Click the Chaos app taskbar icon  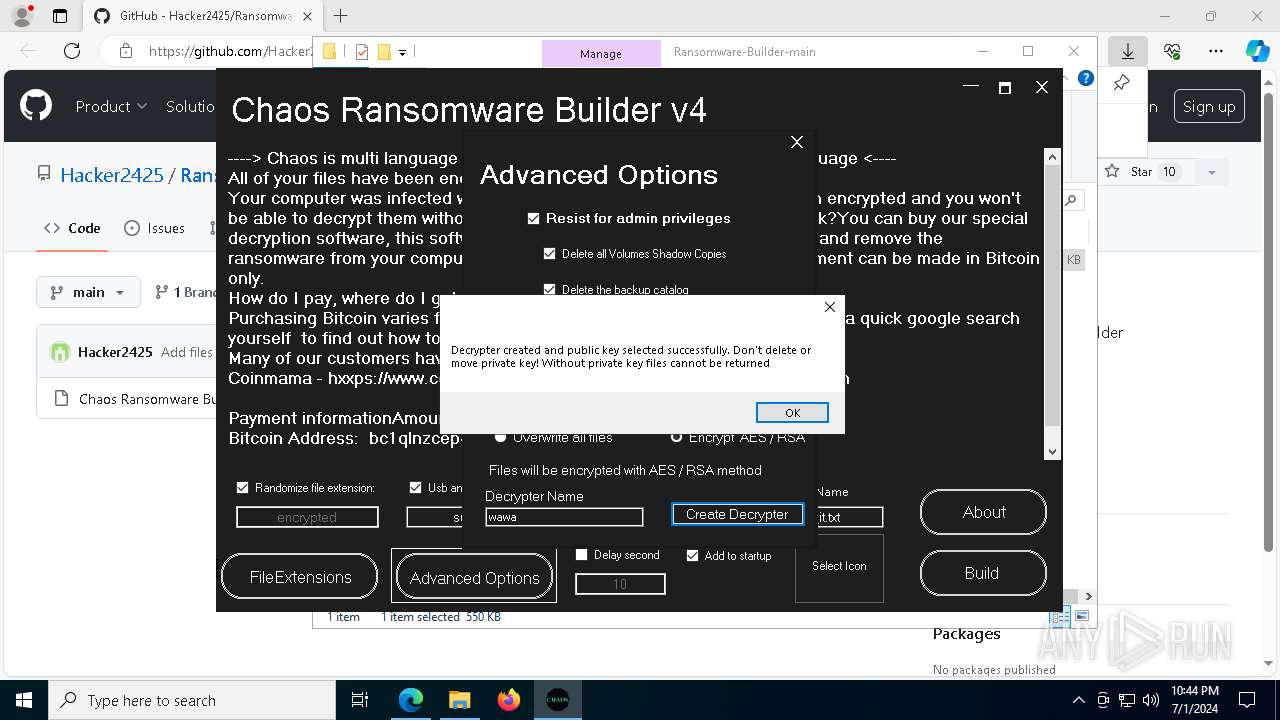point(558,700)
